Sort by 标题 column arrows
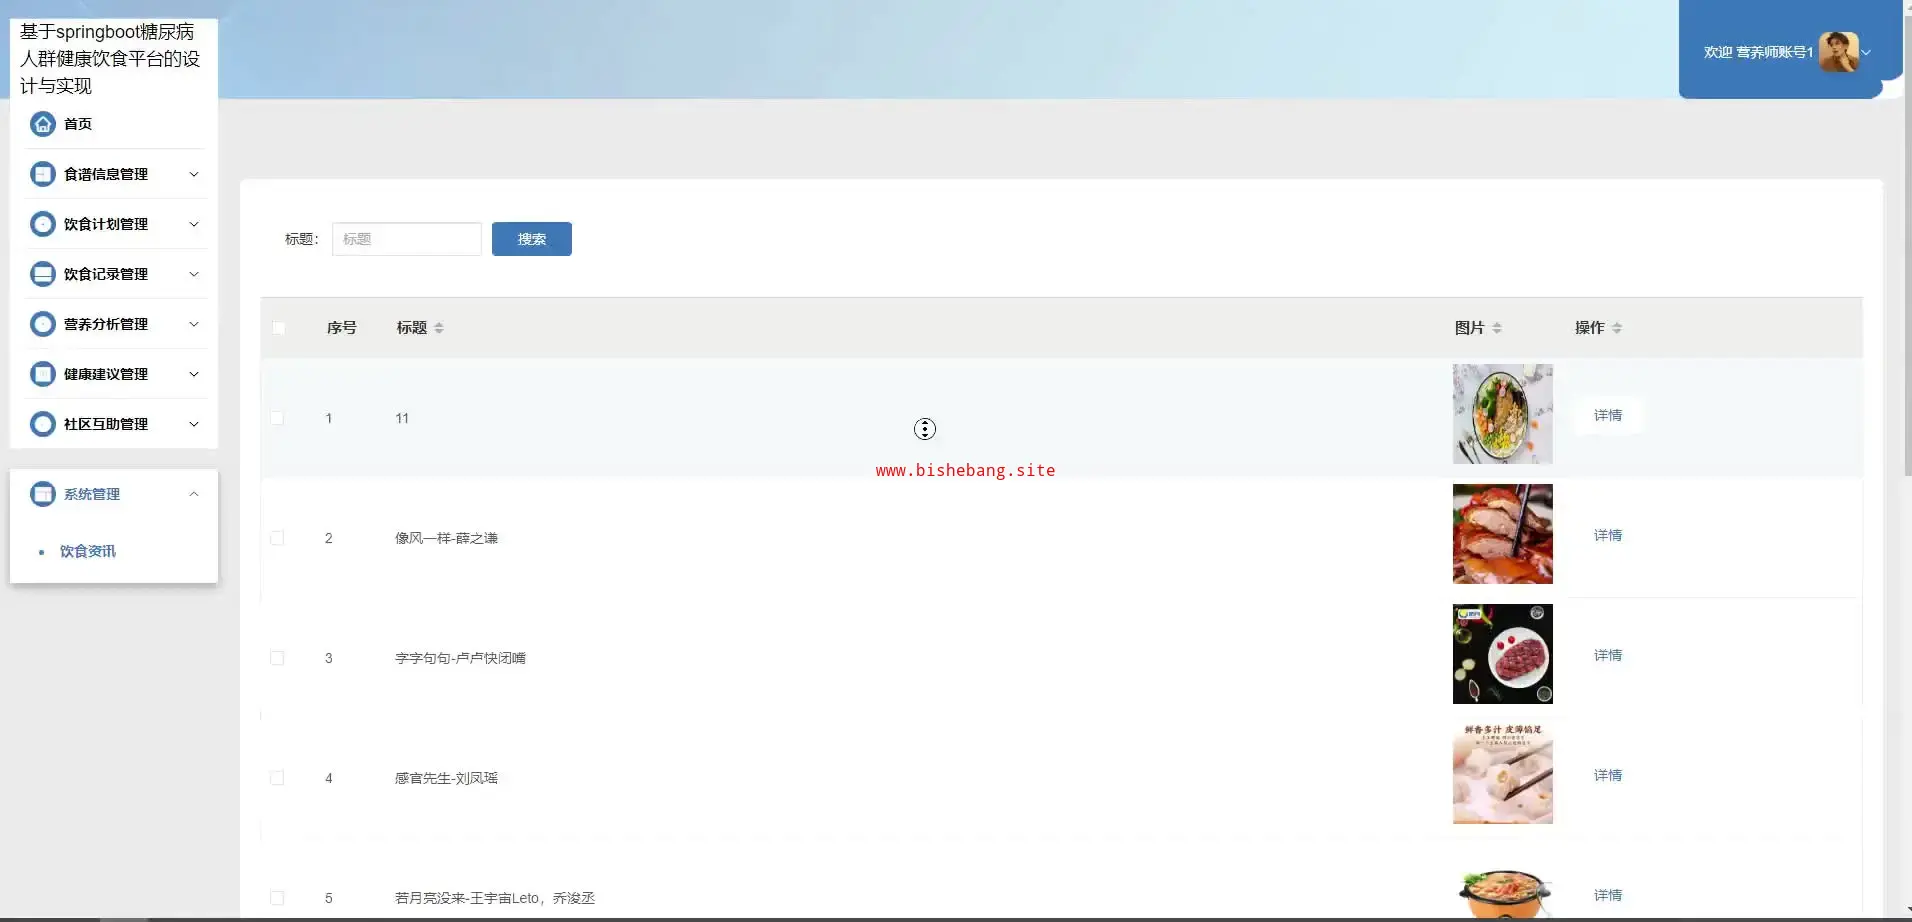 click(x=439, y=328)
